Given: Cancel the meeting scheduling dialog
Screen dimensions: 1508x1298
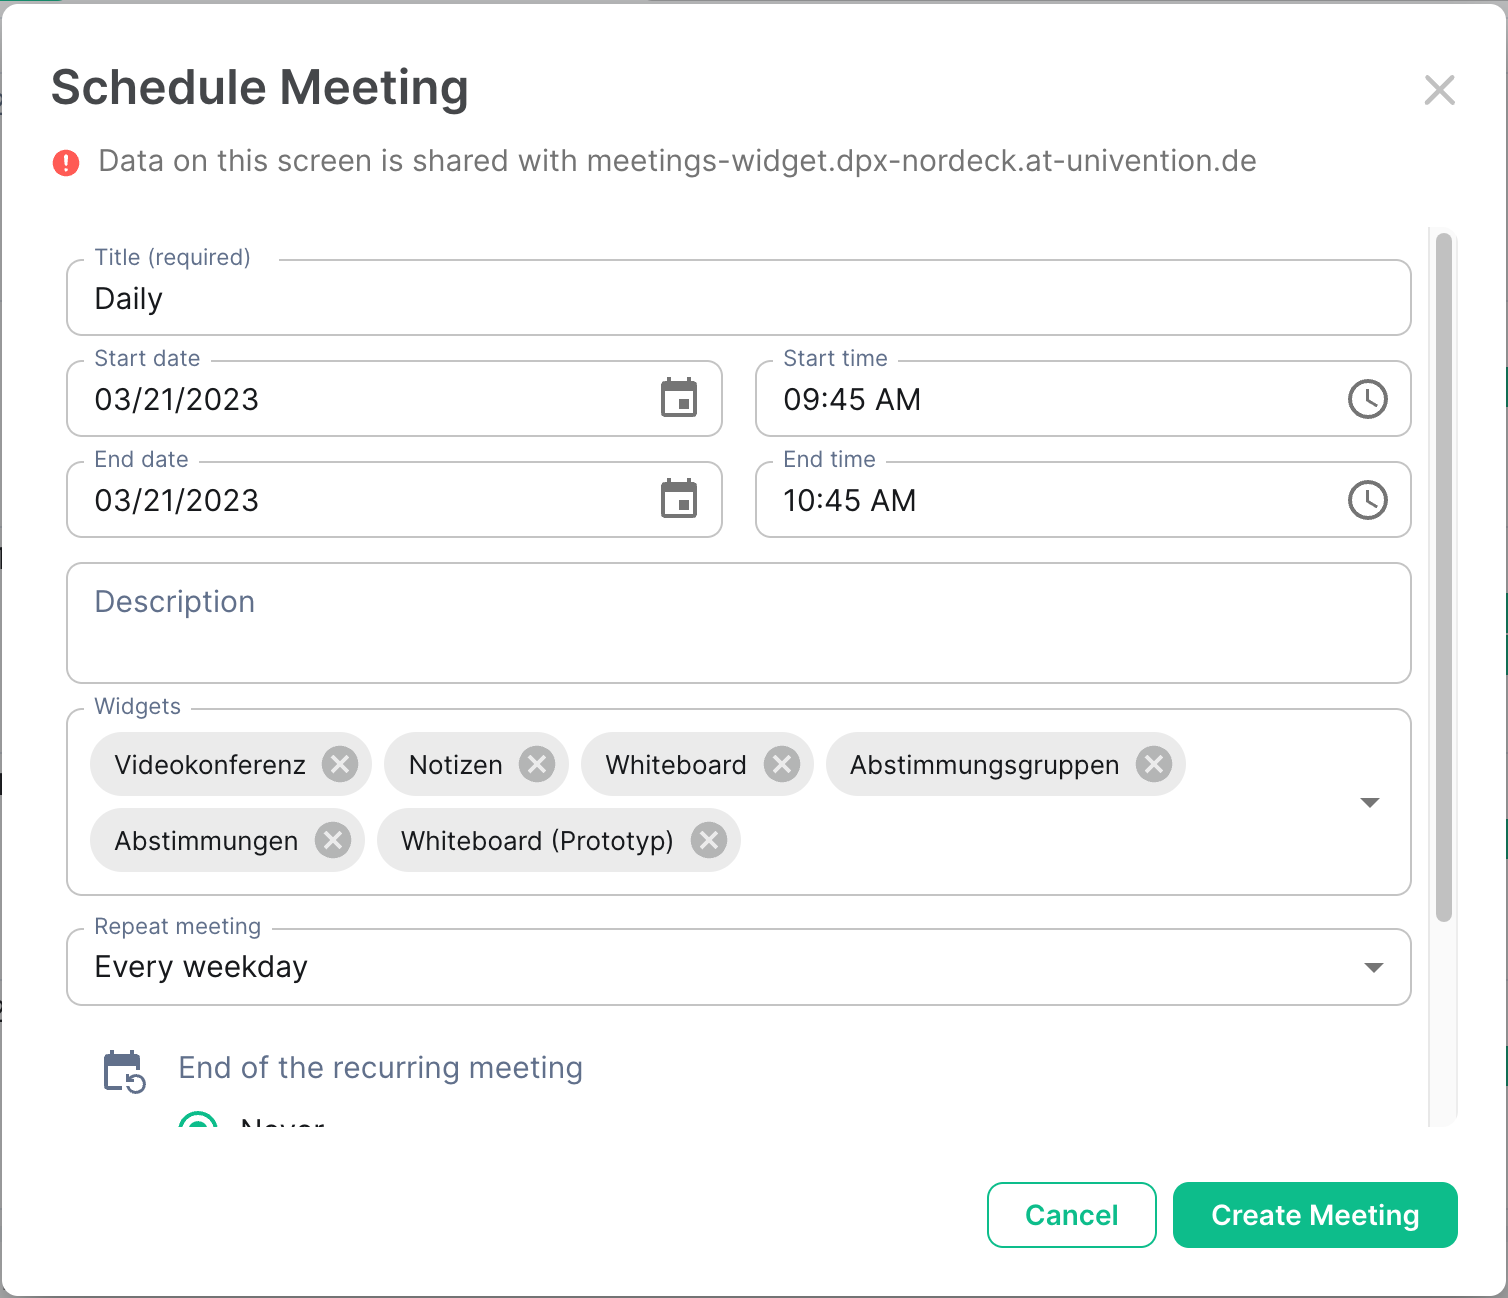Looking at the screenshot, I should tap(1071, 1215).
